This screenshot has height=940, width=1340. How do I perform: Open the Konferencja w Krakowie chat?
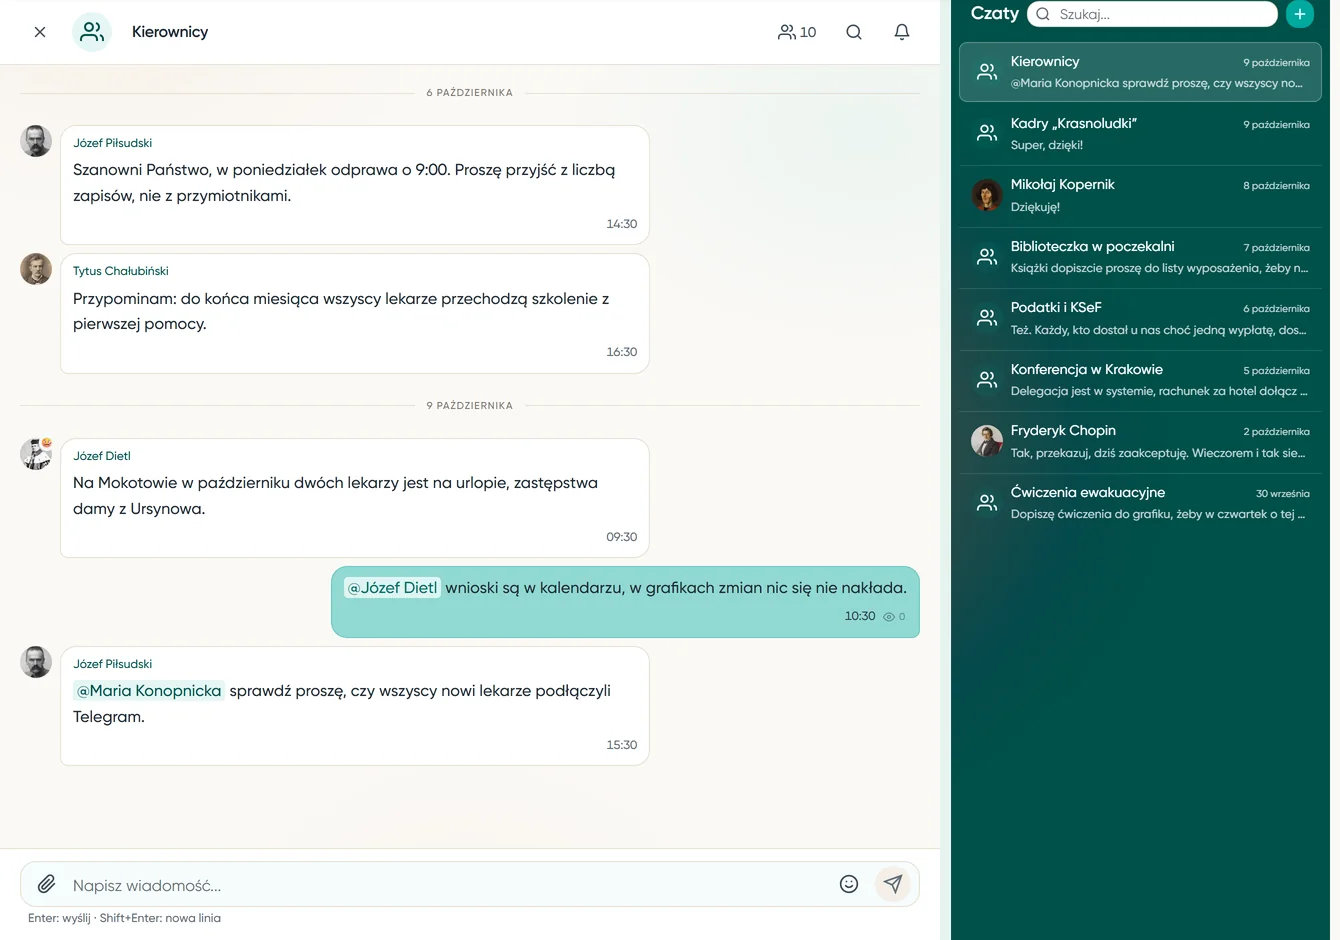1140,380
